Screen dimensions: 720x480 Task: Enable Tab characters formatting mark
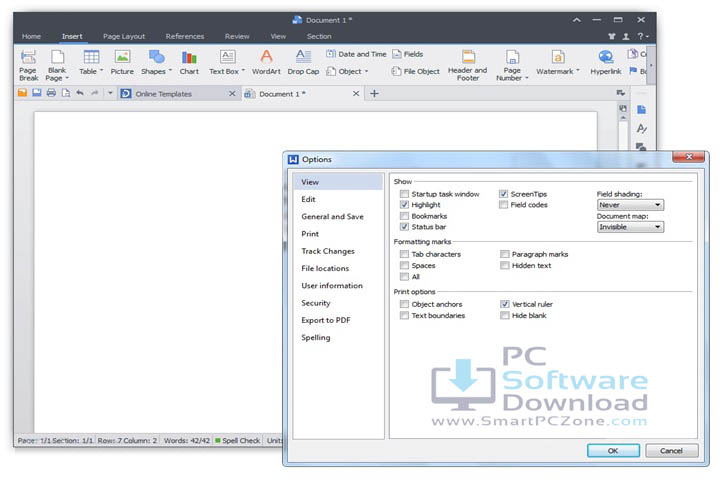tap(404, 254)
